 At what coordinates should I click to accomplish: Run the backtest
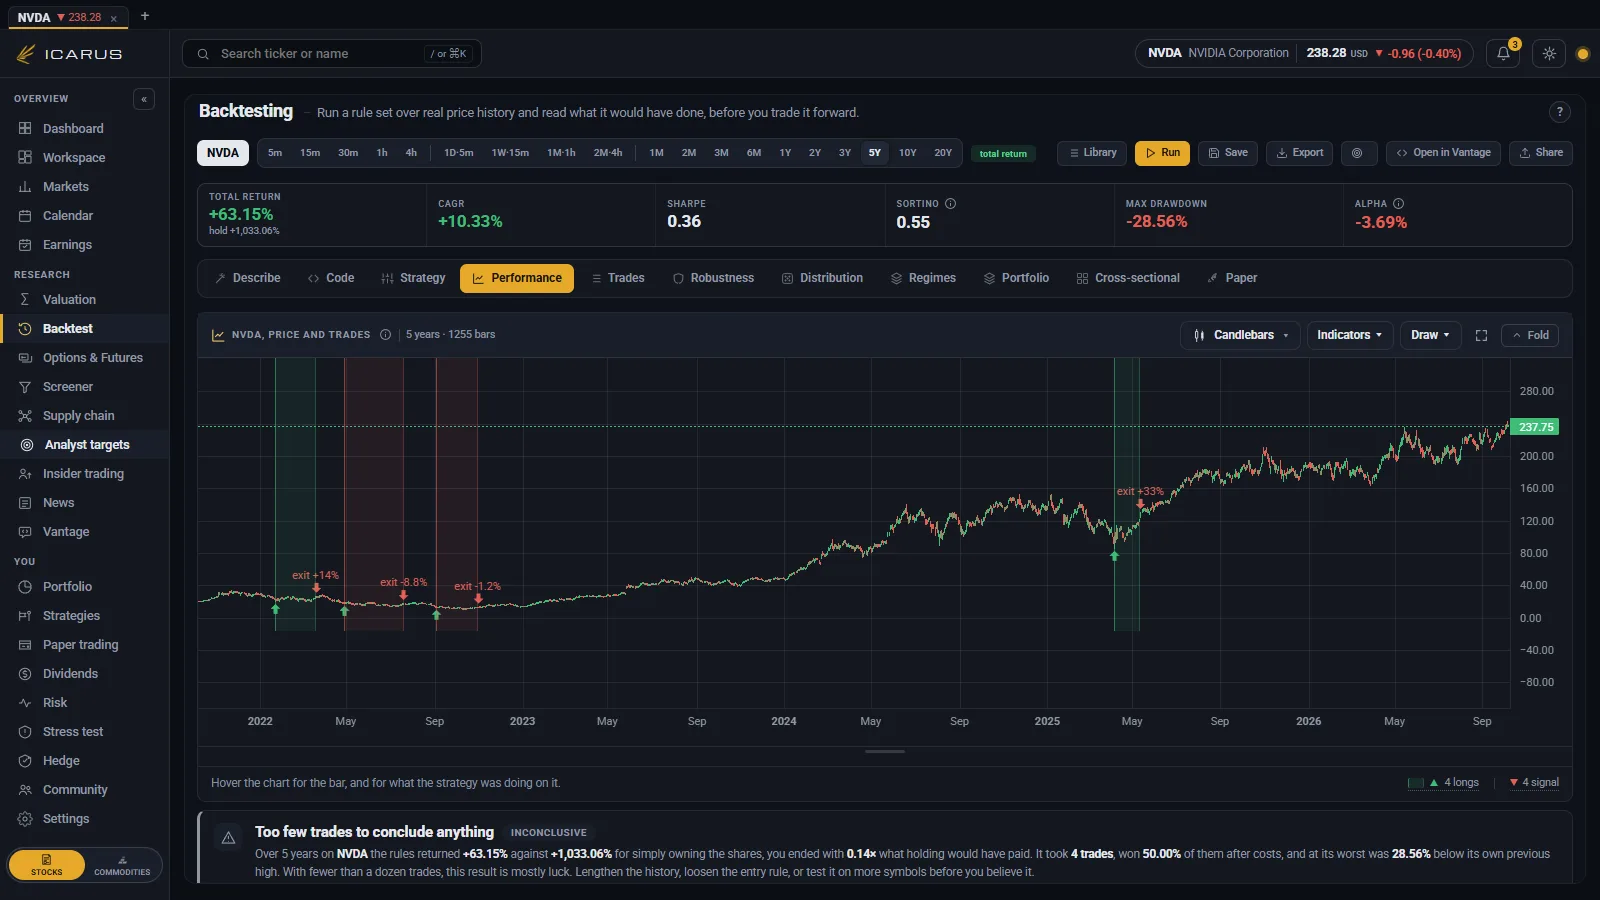1162,153
